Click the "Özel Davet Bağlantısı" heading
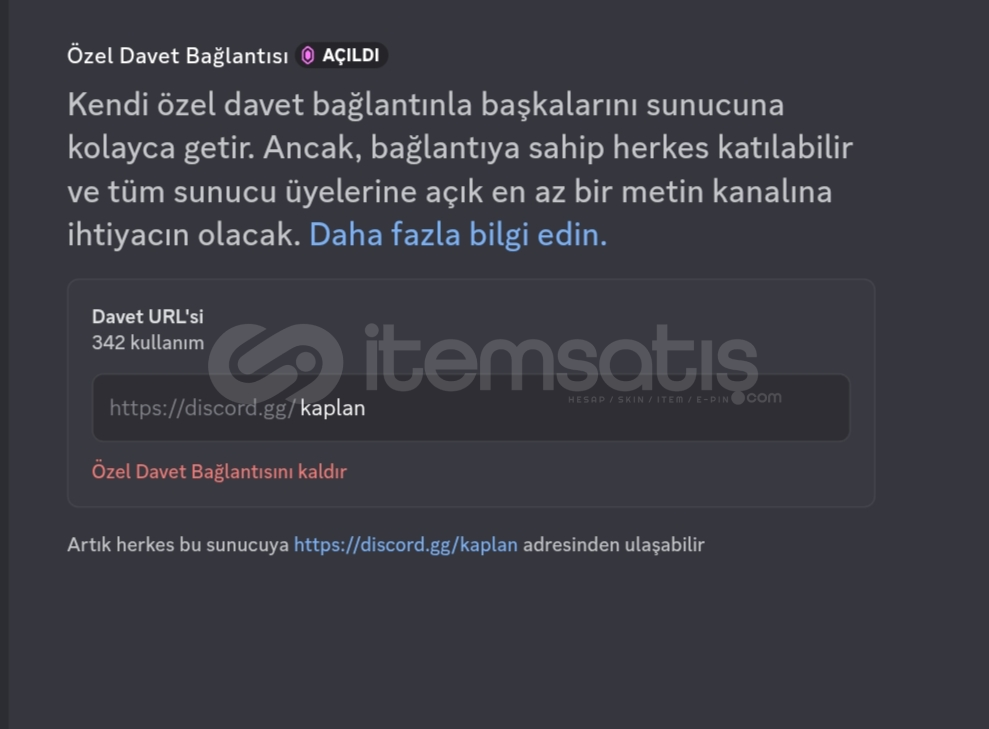Screen dimensions: 989x729 point(177,55)
